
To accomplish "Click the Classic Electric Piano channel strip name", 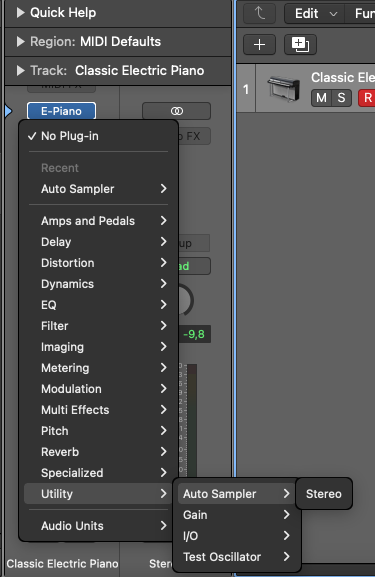I will coord(63,563).
